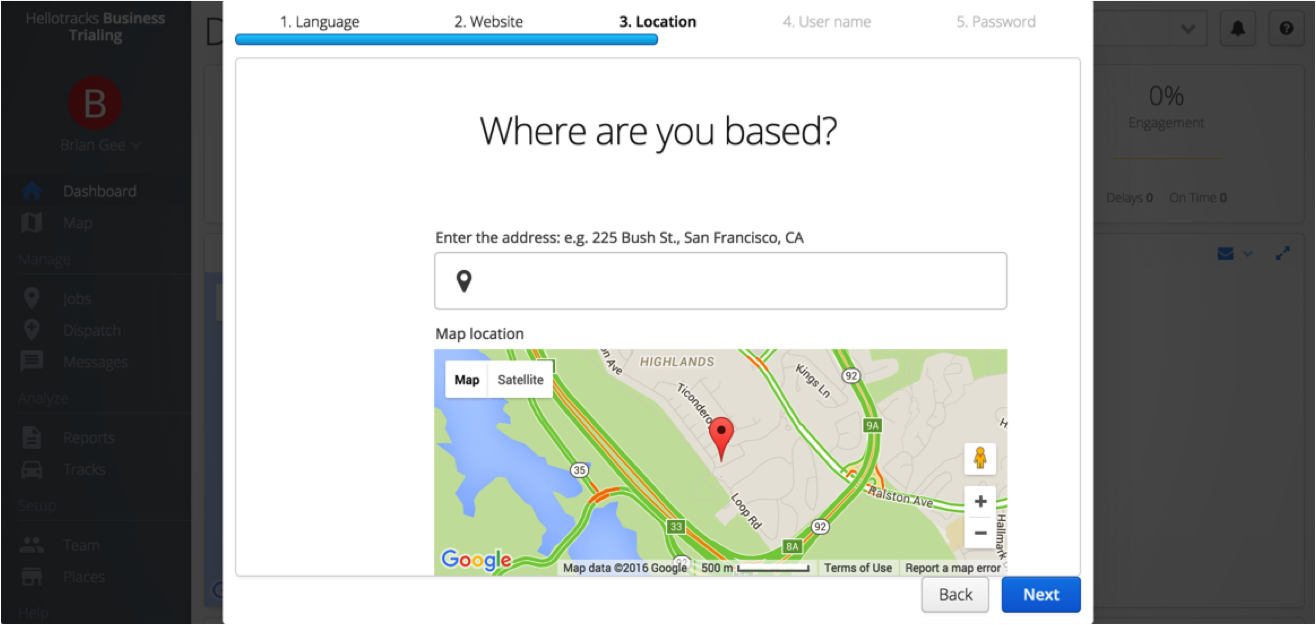Click the Map icon in sidebar

[32, 223]
